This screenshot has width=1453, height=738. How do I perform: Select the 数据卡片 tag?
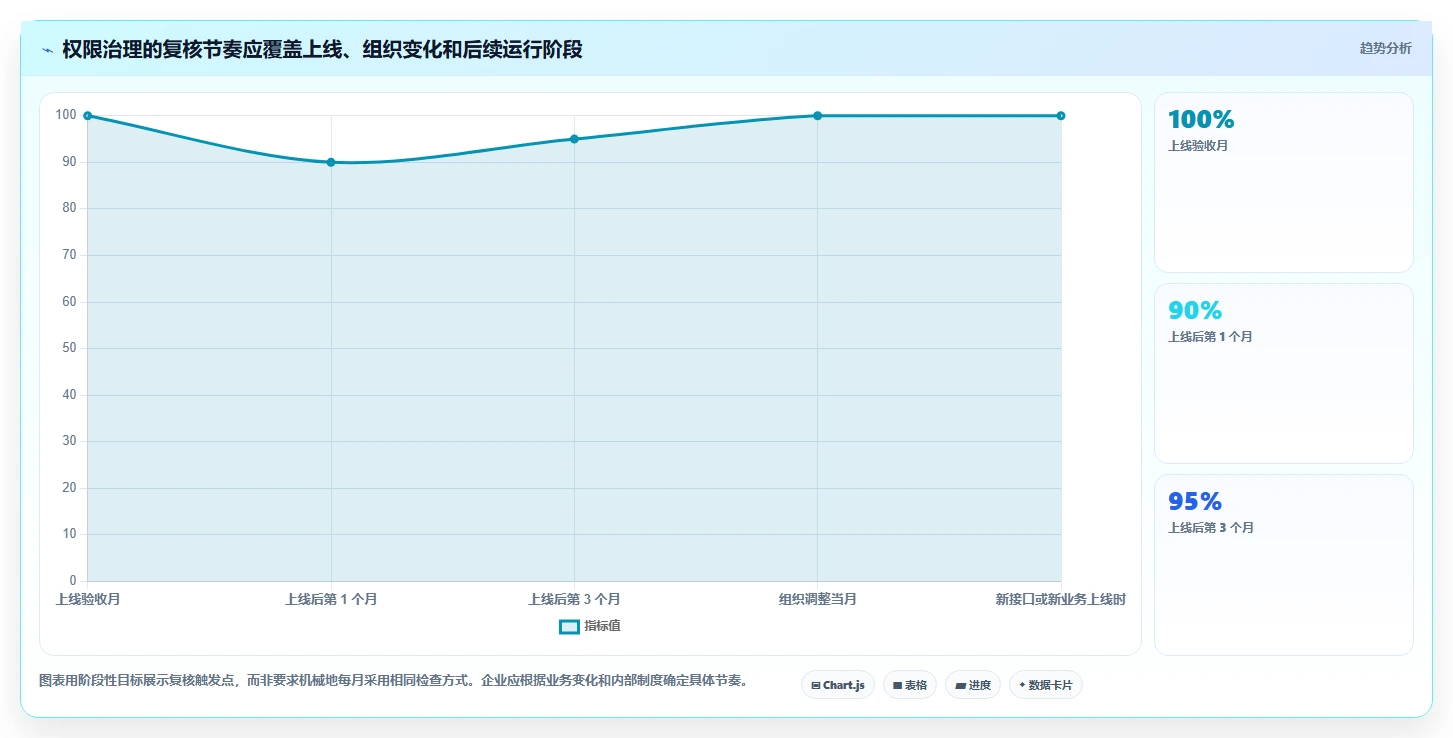[x=1046, y=685]
